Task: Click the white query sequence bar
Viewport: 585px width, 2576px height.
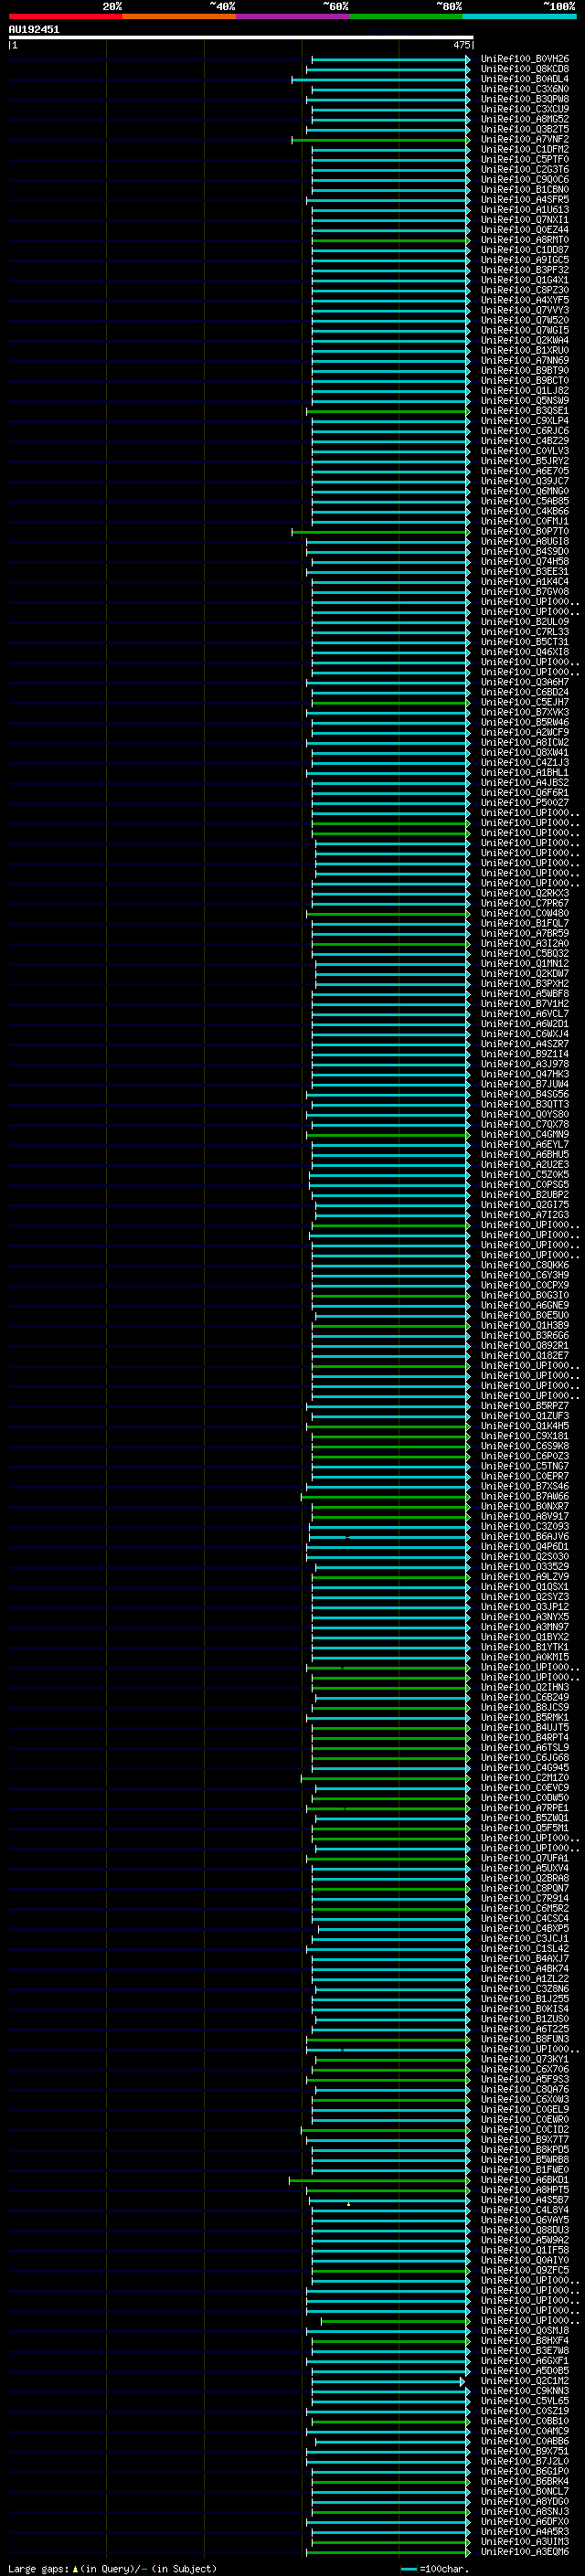Action: click(241, 38)
